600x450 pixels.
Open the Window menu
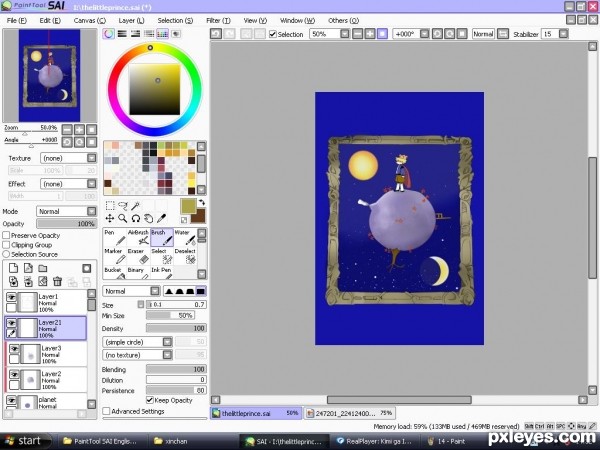click(x=297, y=21)
